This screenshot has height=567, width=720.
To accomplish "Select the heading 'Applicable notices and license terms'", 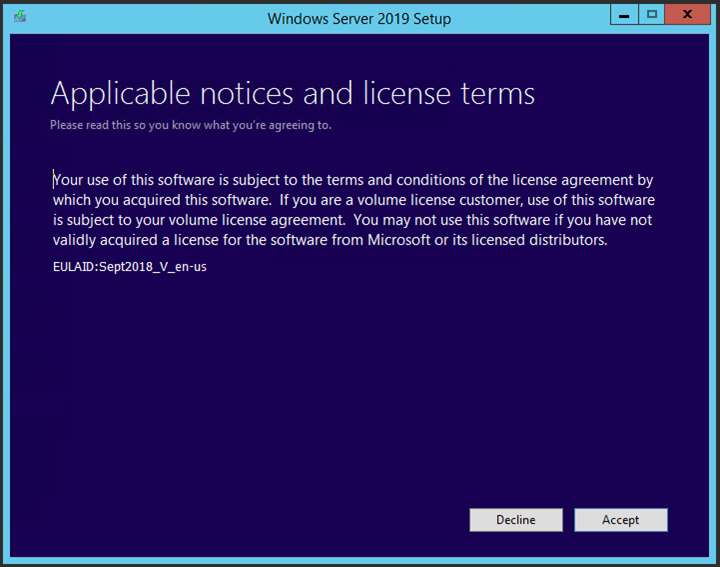I will (292, 94).
